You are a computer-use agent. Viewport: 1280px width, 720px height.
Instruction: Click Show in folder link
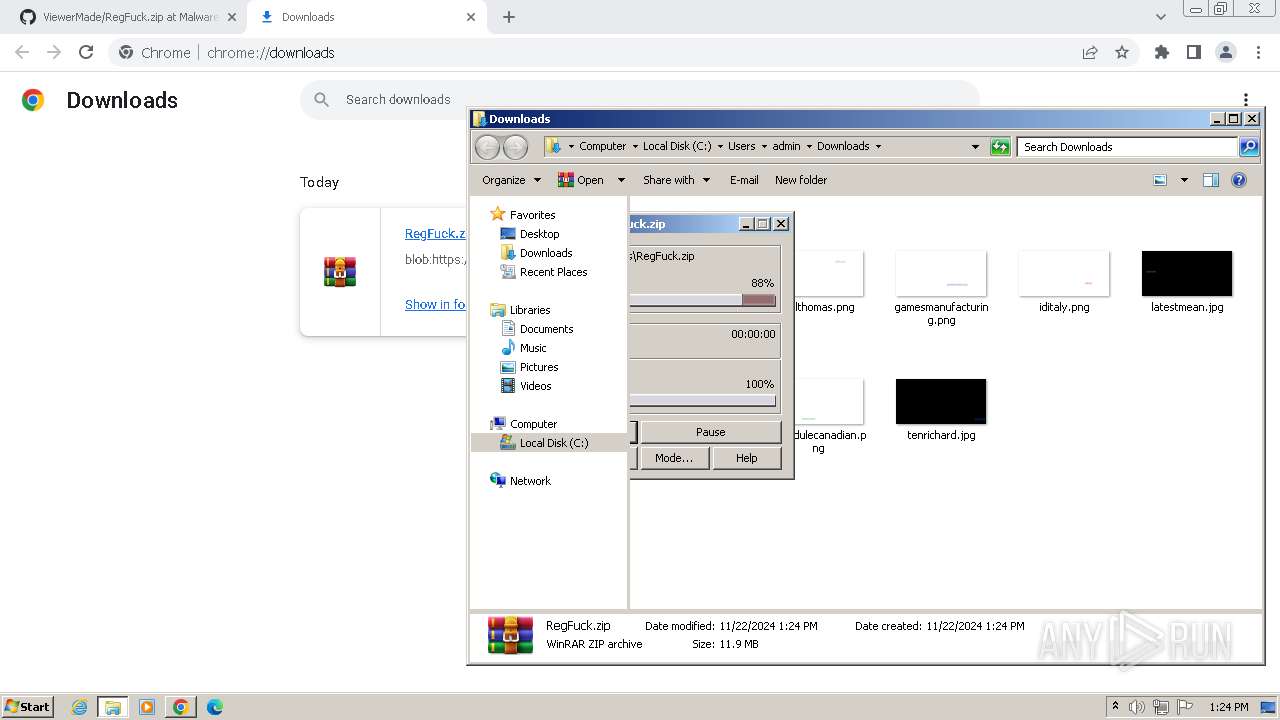[x=435, y=304]
